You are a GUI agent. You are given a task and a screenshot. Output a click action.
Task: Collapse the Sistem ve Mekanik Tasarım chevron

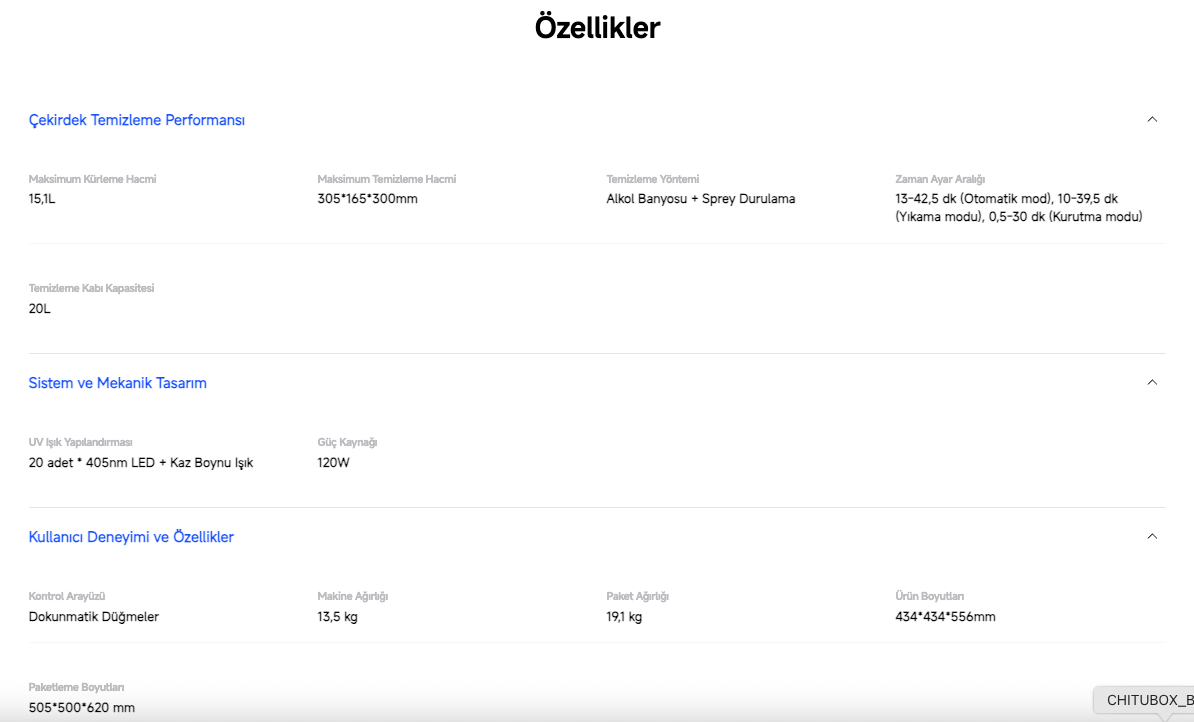coord(1152,383)
